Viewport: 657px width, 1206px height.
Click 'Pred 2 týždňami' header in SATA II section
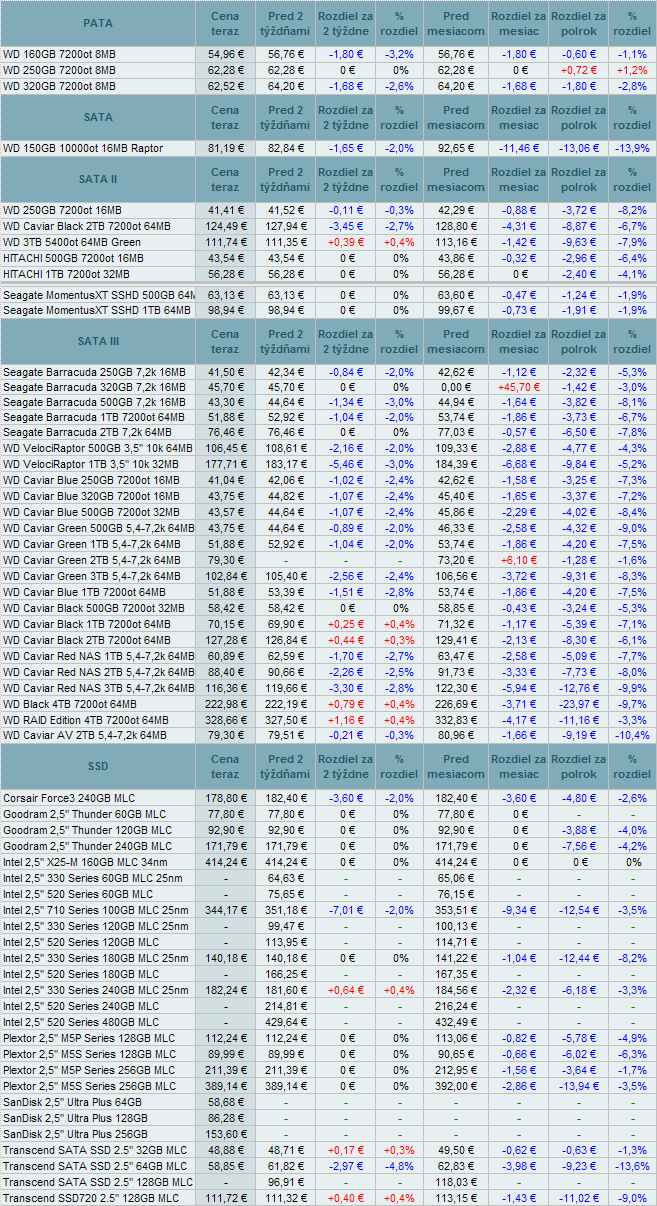coord(285,179)
